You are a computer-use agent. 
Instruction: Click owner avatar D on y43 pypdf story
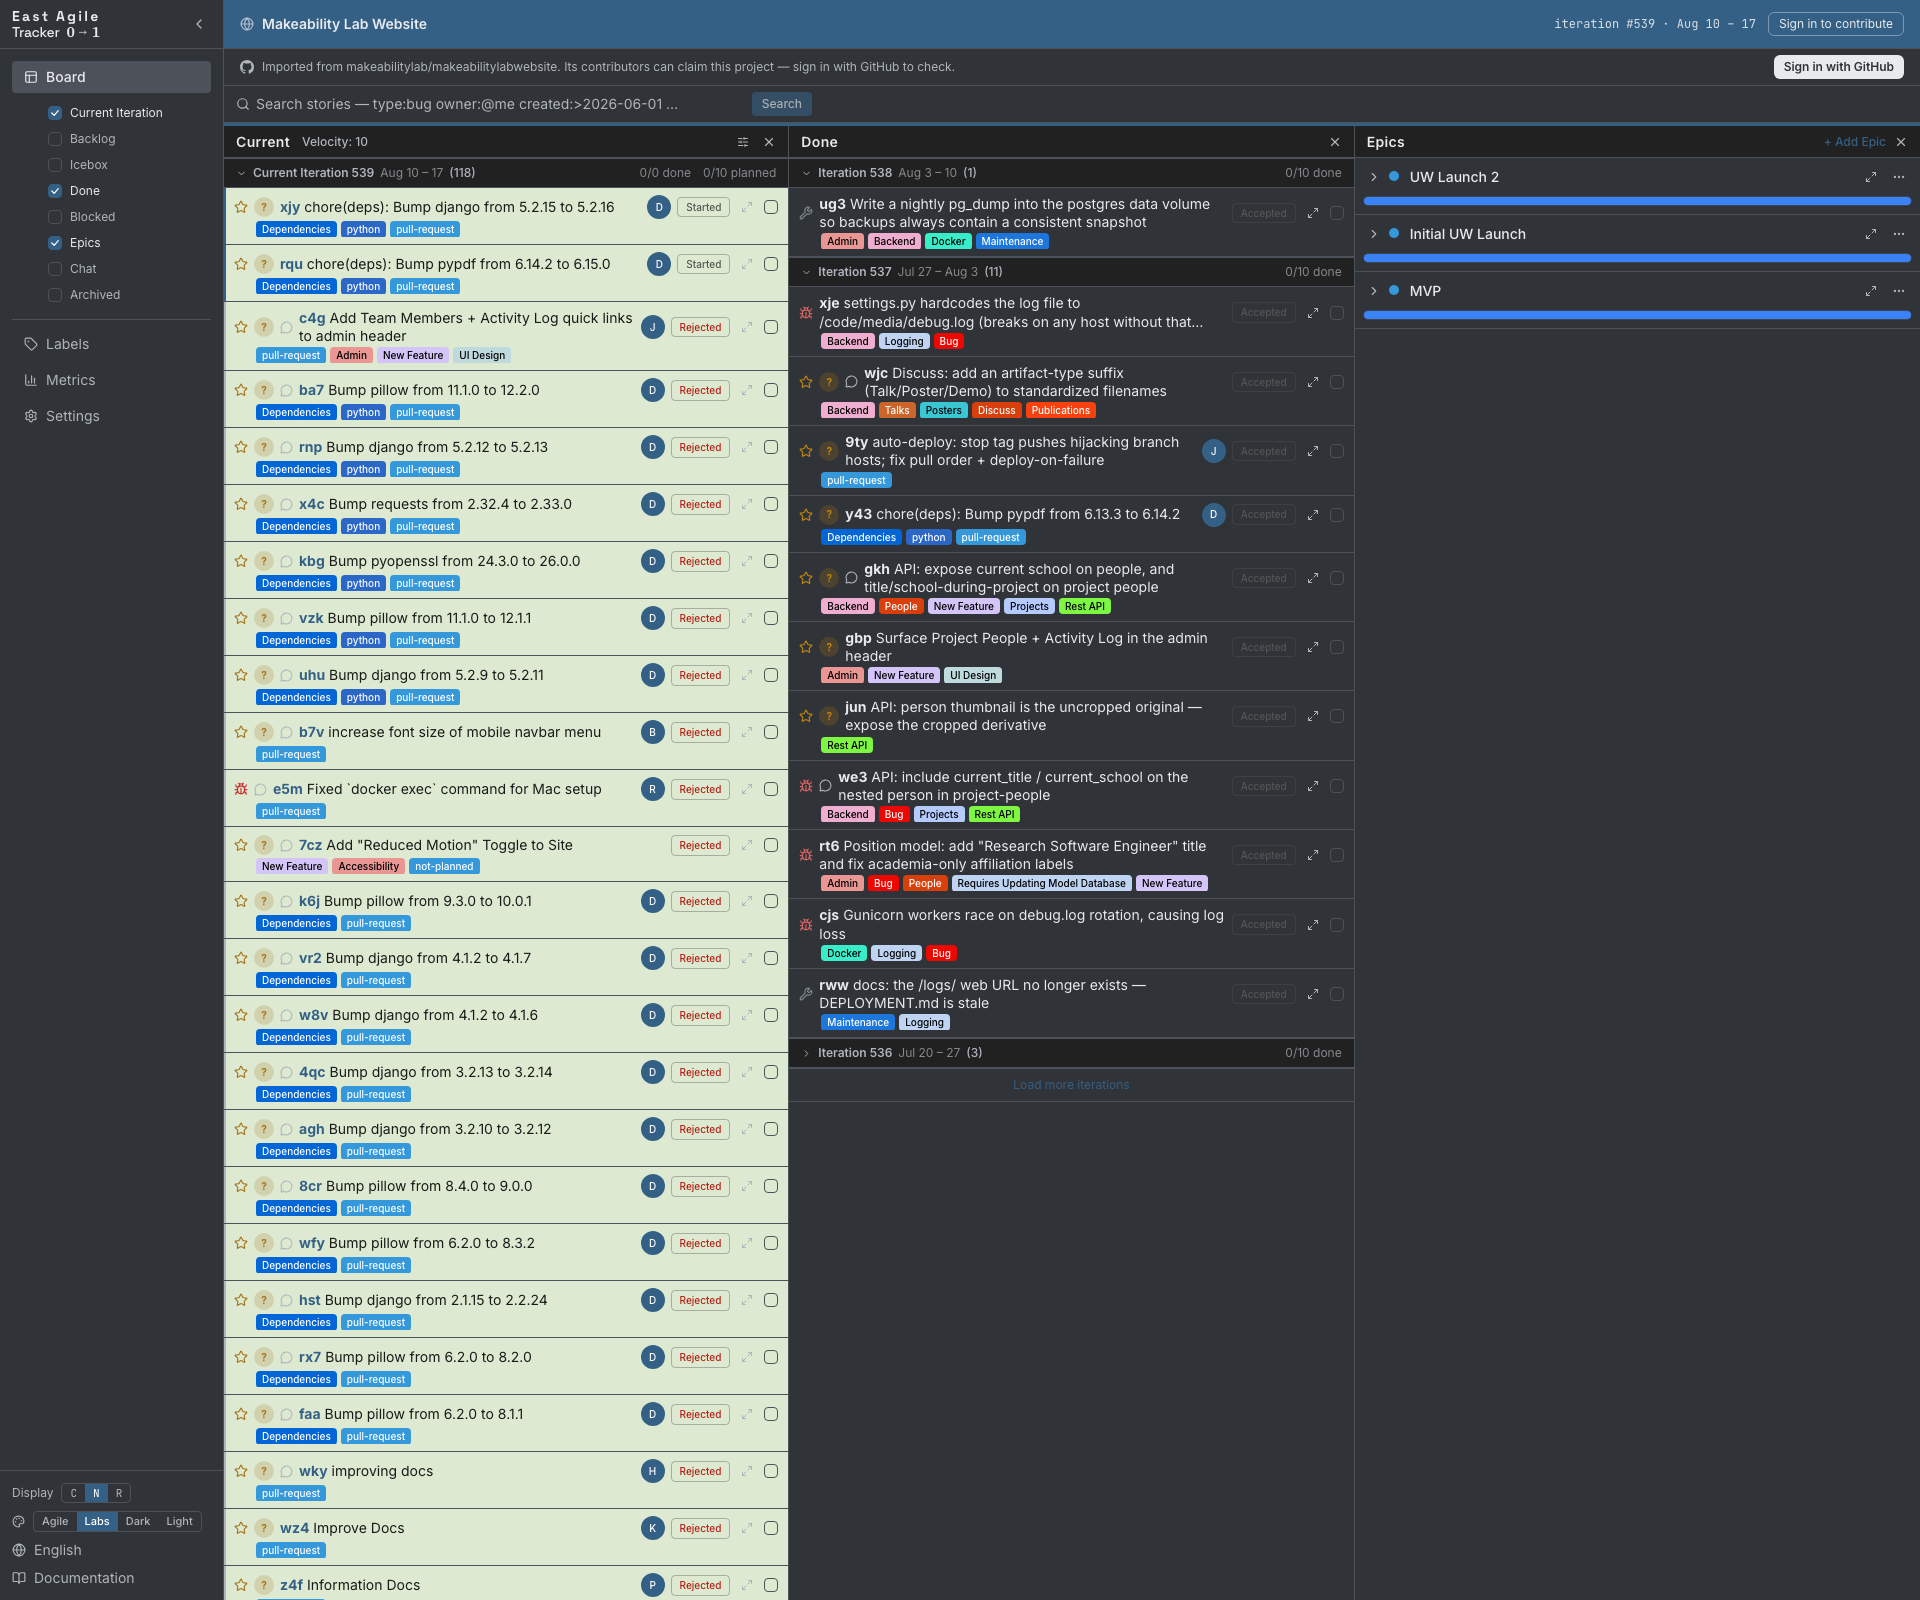tap(1214, 515)
